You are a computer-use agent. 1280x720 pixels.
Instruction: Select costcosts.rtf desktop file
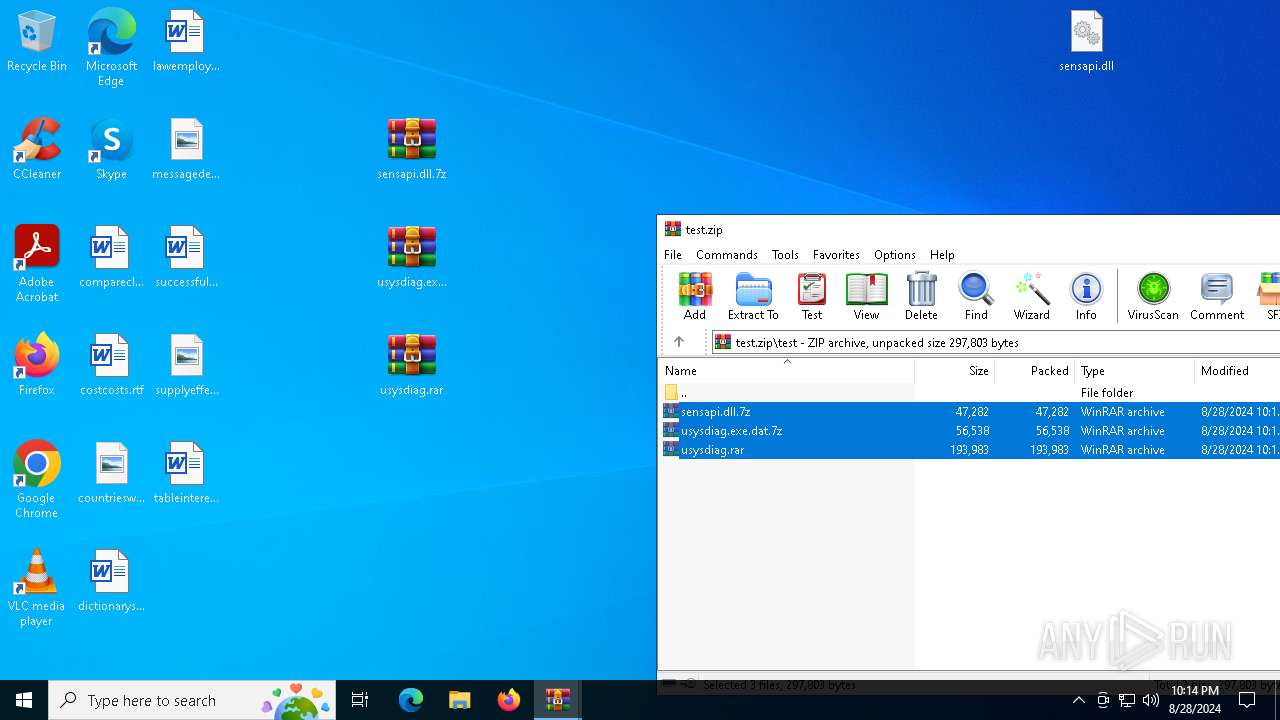111,366
